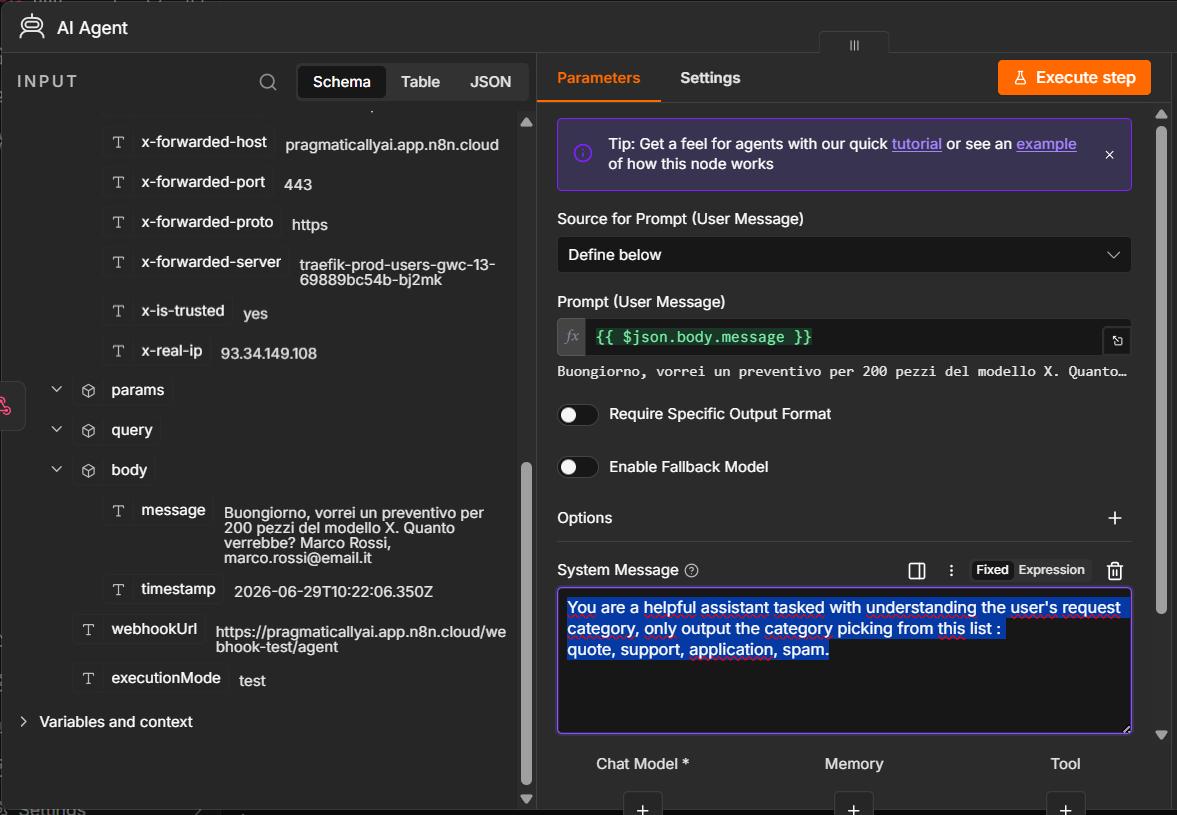
Task: Click the Buongiorno prompt preview result text
Action: pyautogui.click(x=841, y=371)
